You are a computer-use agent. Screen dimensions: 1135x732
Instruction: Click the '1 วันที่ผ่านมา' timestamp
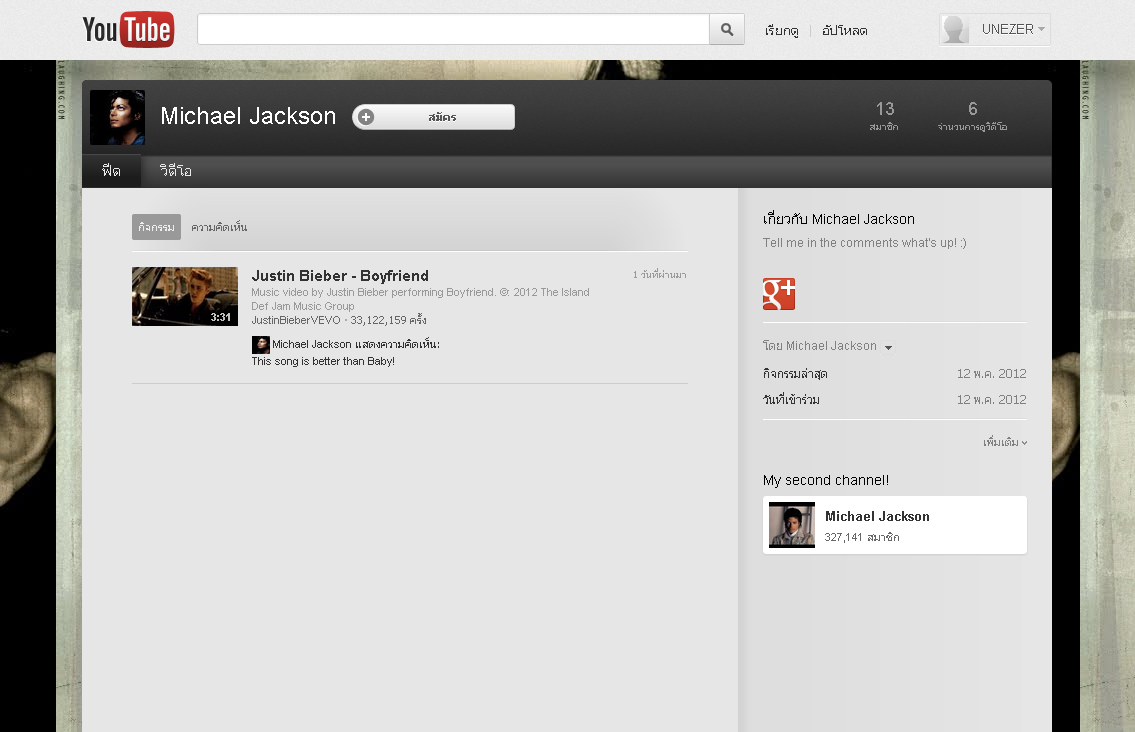(x=659, y=275)
